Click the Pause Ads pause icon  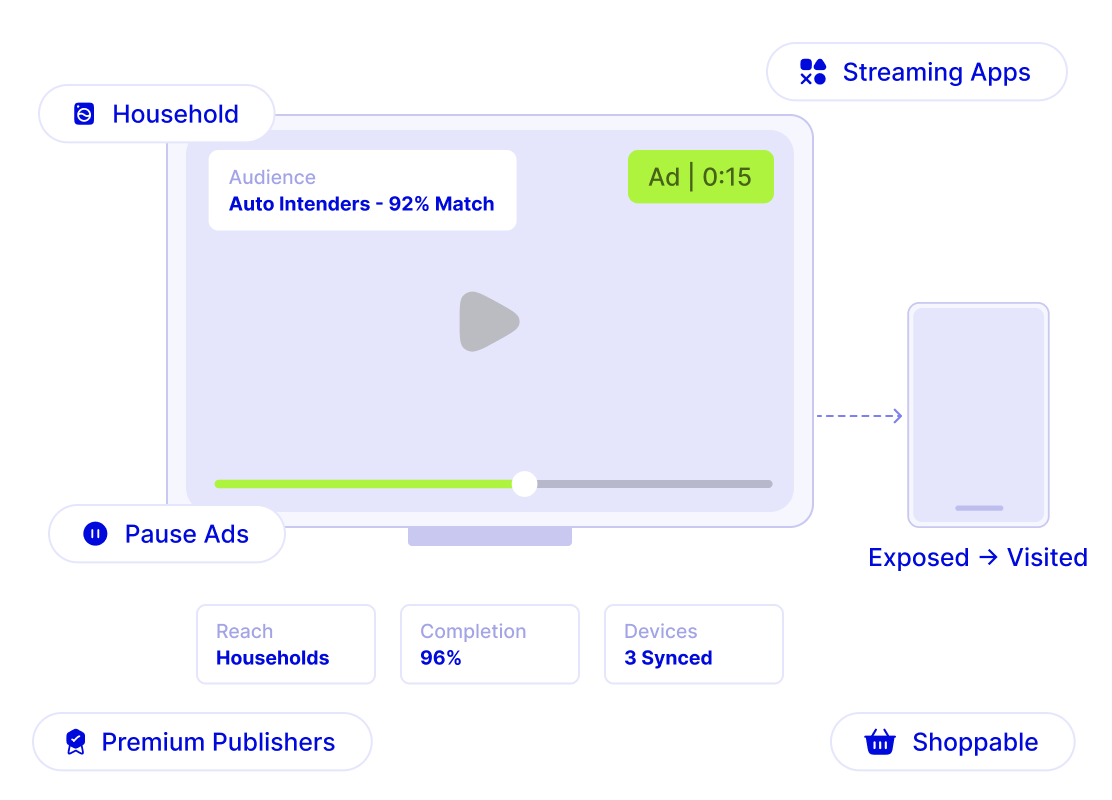point(95,533)
